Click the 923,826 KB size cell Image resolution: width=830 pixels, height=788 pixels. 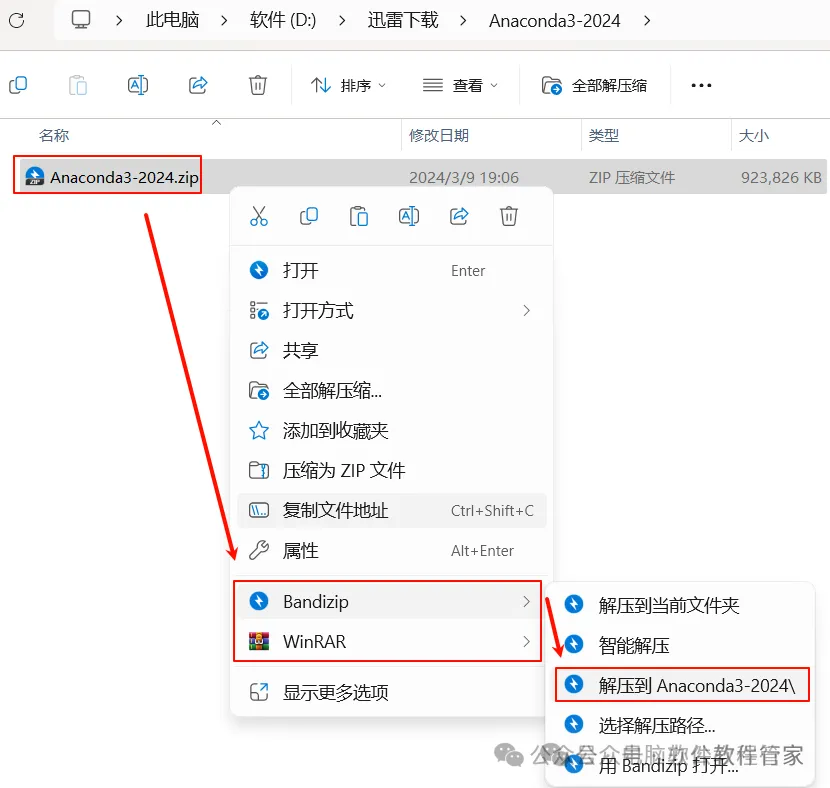(781, 177)
